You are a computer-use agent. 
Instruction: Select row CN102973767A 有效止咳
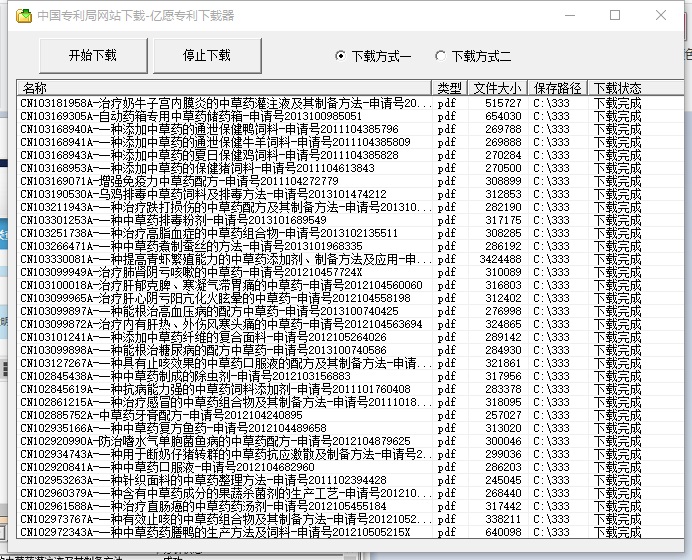350,519
